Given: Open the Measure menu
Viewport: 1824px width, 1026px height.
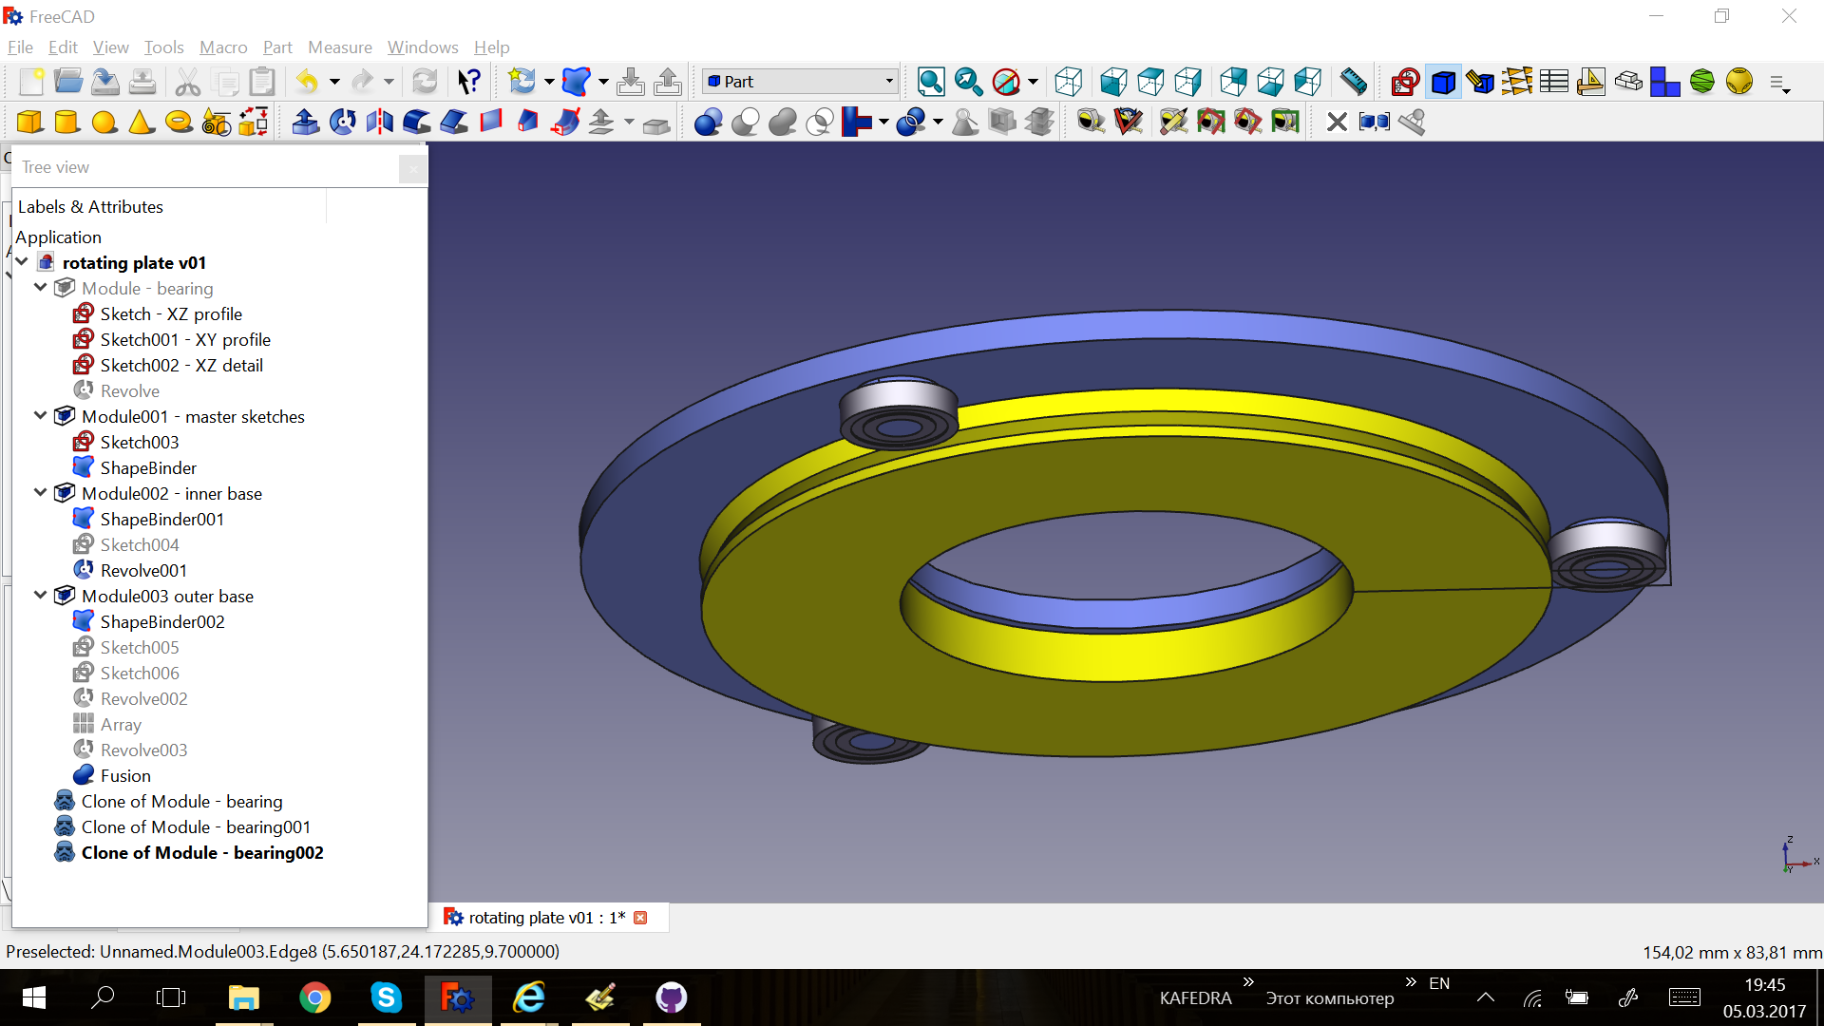Looking at the screenshot, I should pyautogui.click(x=340, y=47).
